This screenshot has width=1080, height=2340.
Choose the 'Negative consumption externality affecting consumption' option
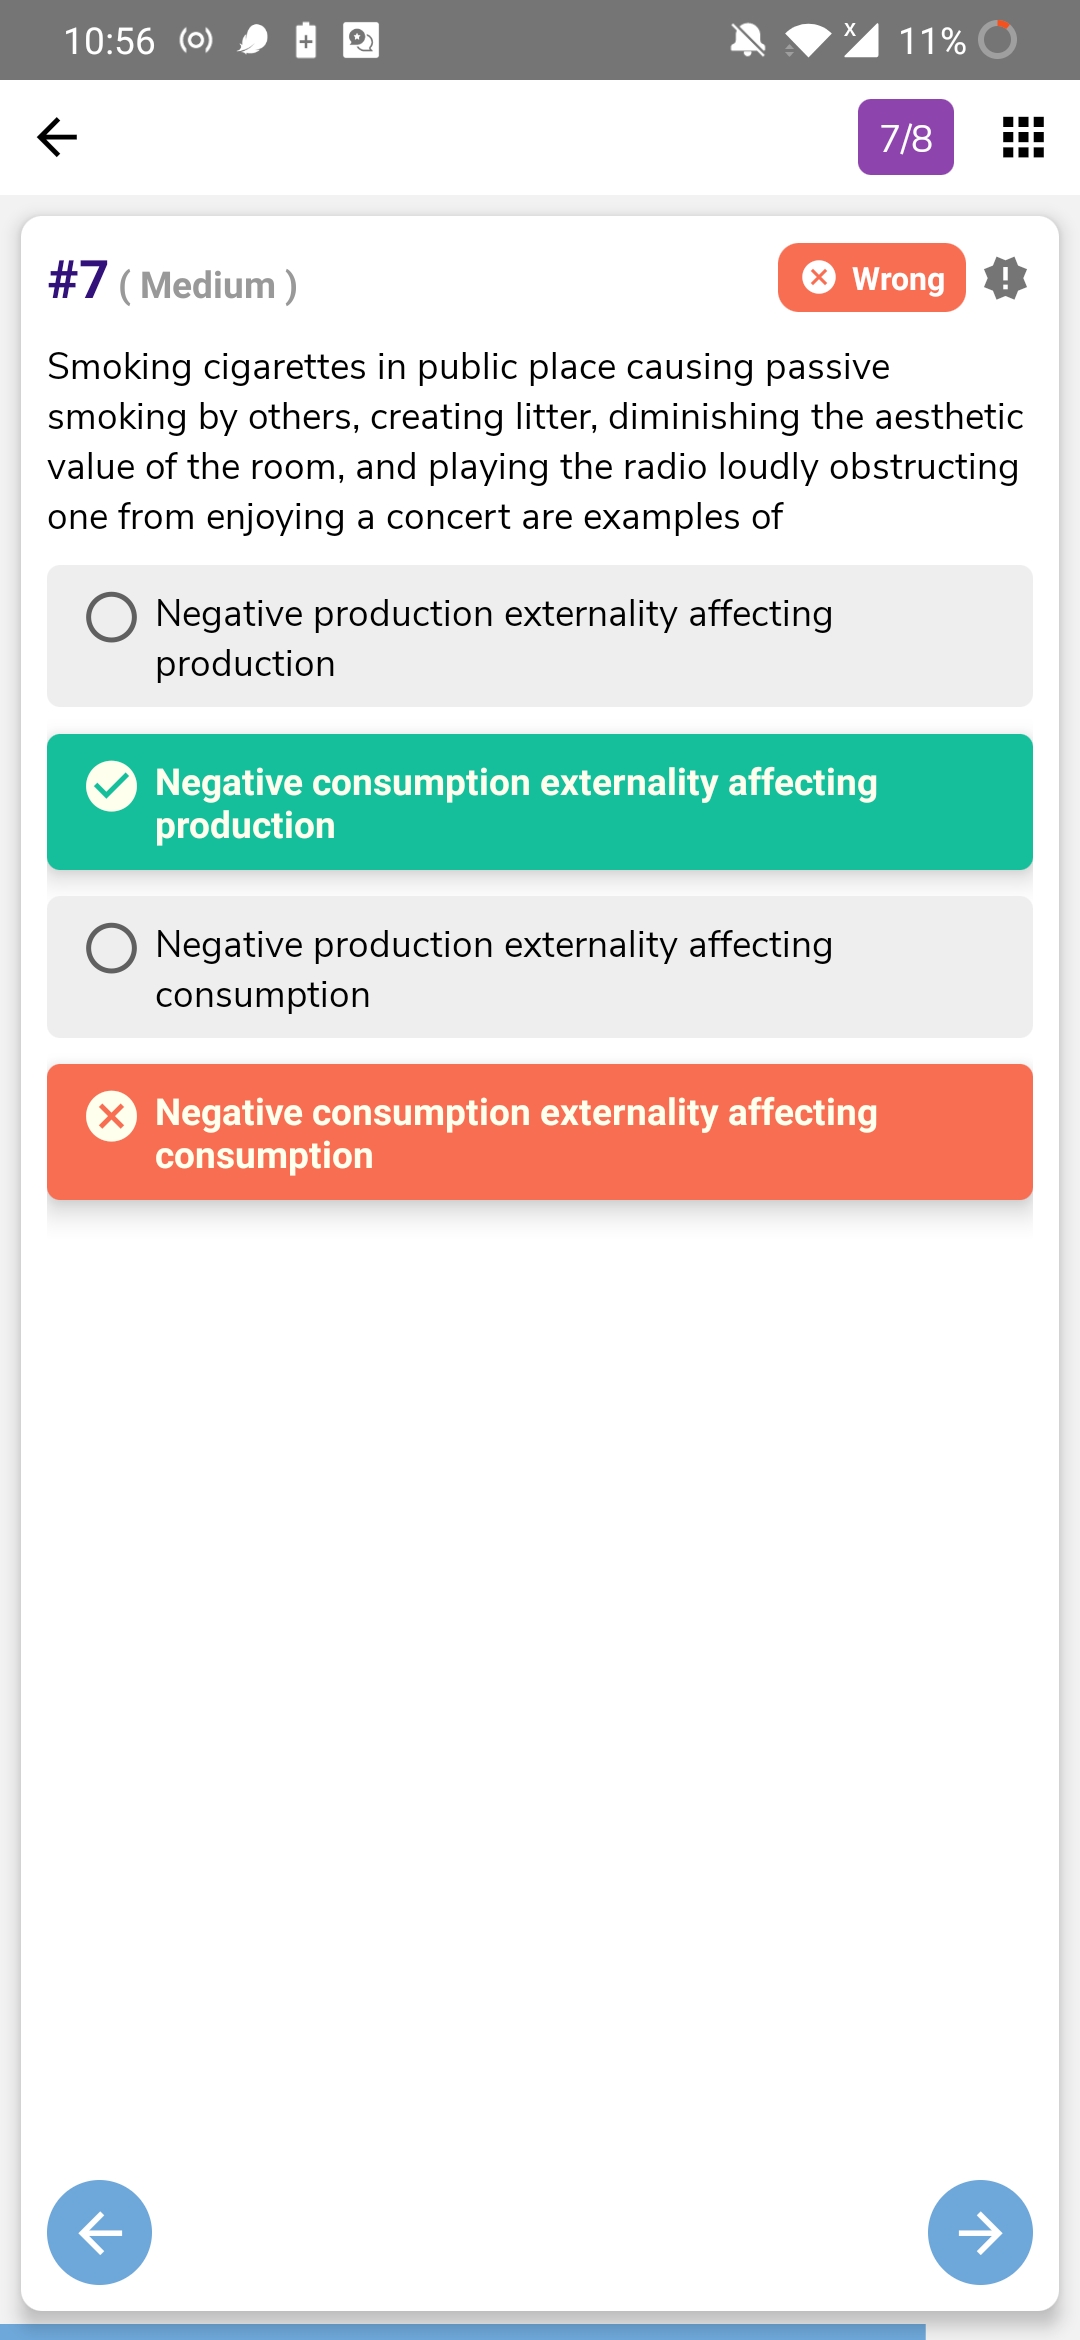click(x=540, y=1133)
